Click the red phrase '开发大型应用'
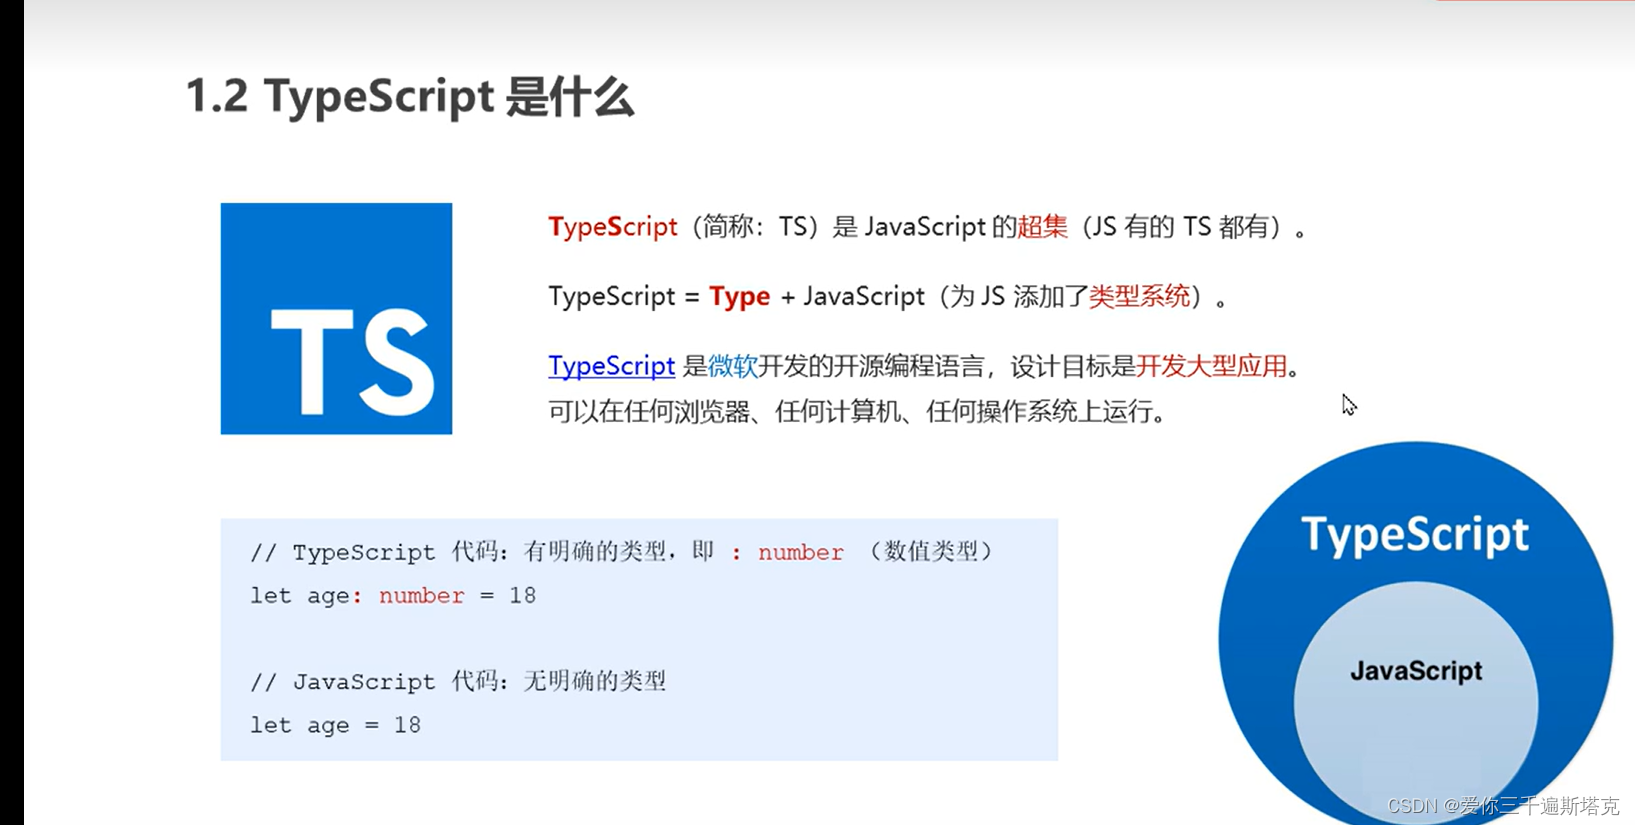1635x825 pixels. click(x=1211, y=366)
